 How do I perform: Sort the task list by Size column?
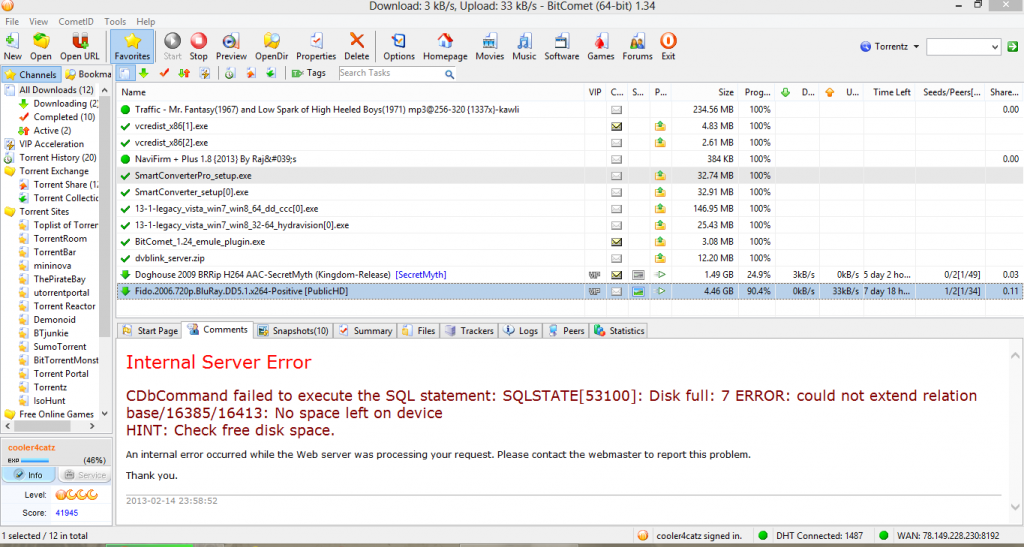704,93
